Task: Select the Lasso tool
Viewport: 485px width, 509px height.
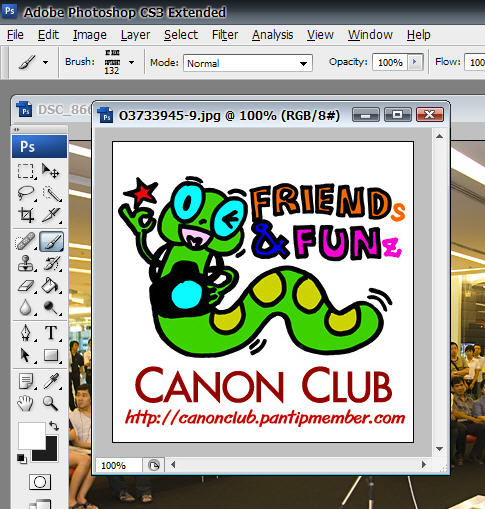Action: click(26, 193)
